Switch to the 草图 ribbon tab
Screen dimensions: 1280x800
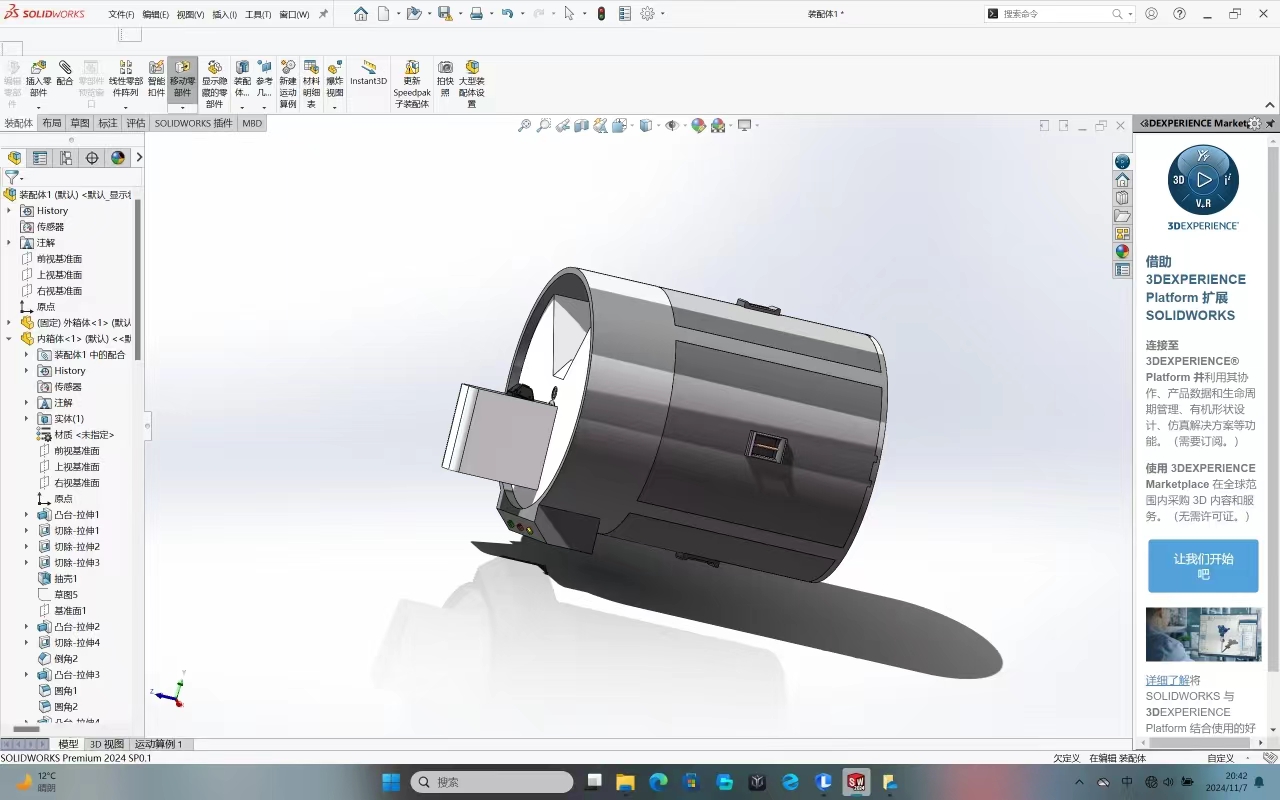80,123
